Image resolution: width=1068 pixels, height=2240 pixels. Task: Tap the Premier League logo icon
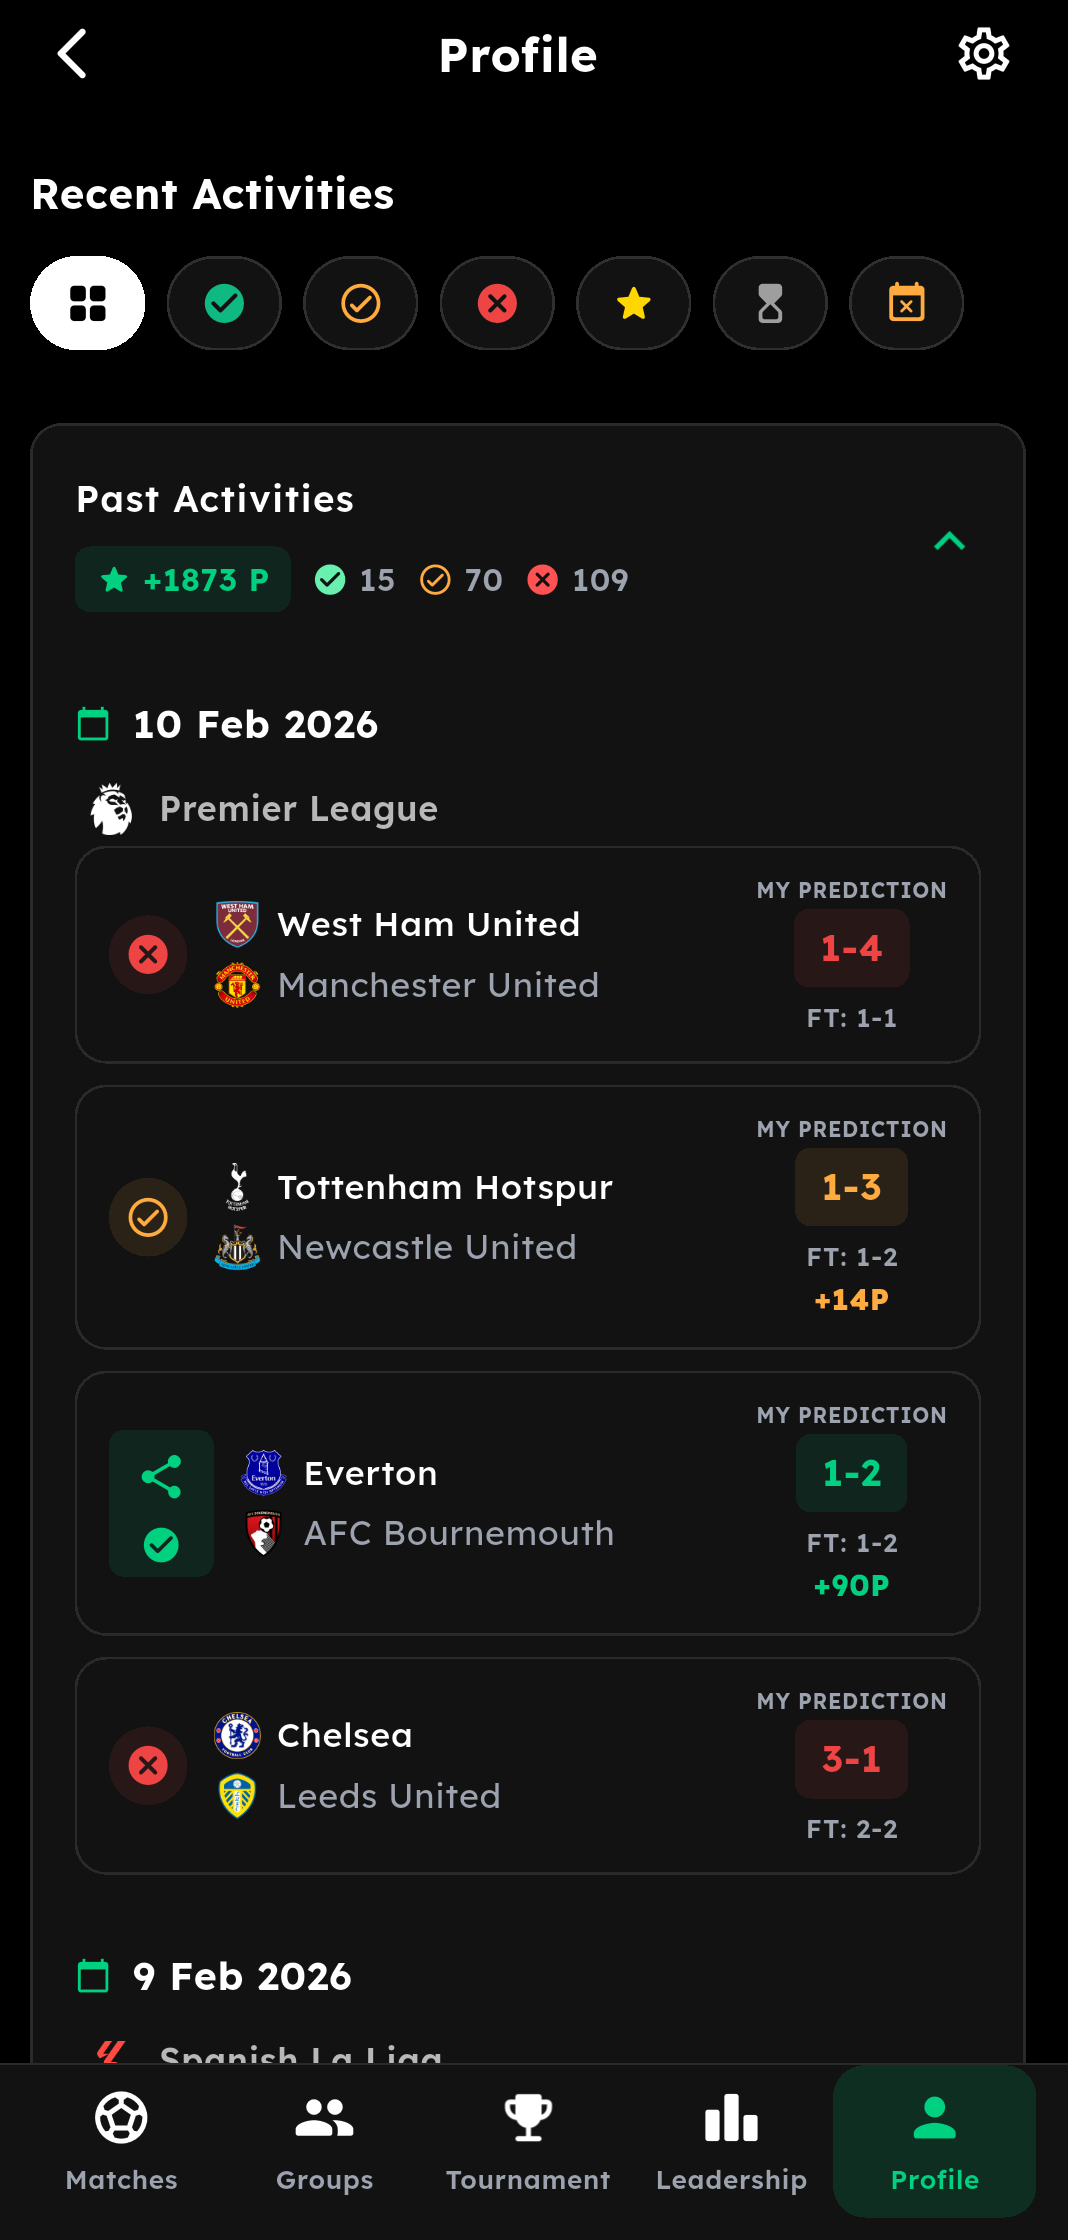coord(112,809)
